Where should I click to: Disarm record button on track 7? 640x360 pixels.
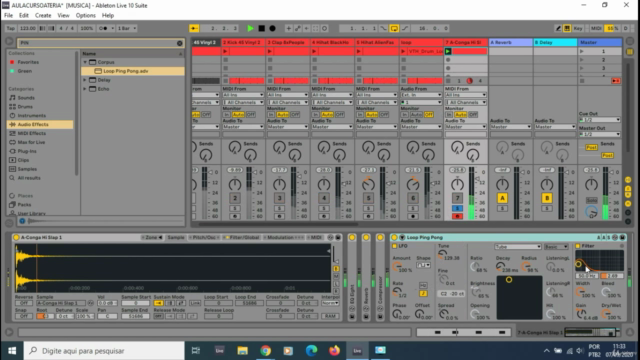pyautogui.click(x=457, y=216)
